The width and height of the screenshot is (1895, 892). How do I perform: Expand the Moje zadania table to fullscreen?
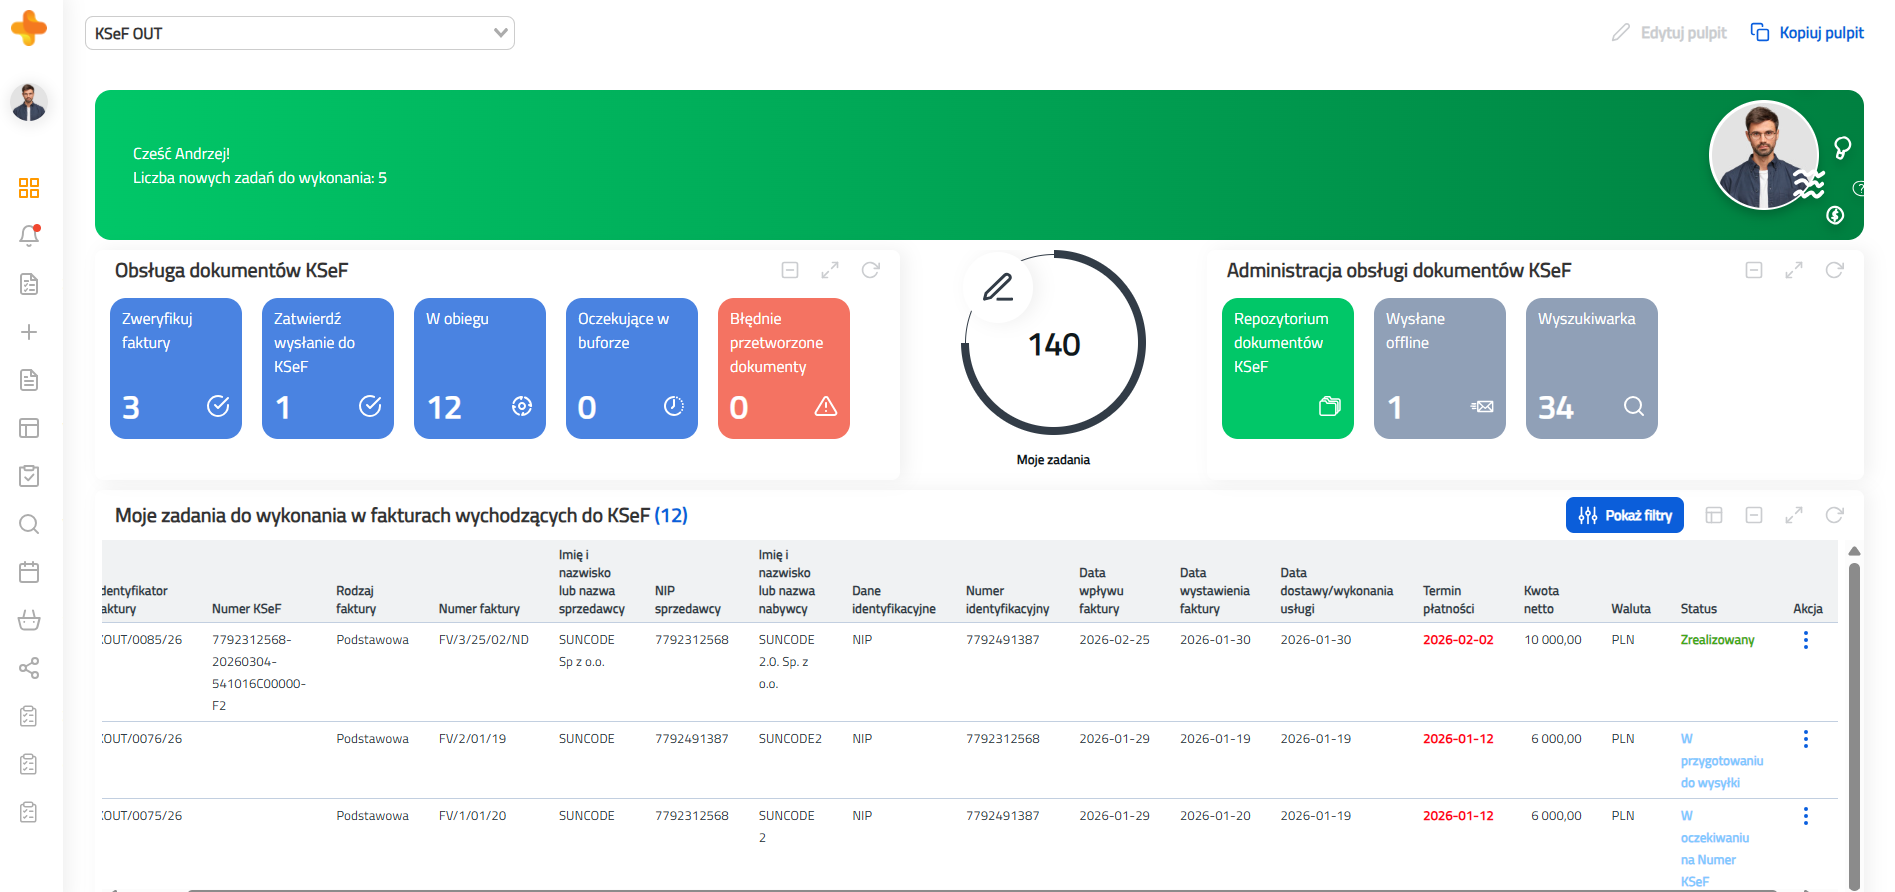pyautogui.click(x=1793, y=515)
